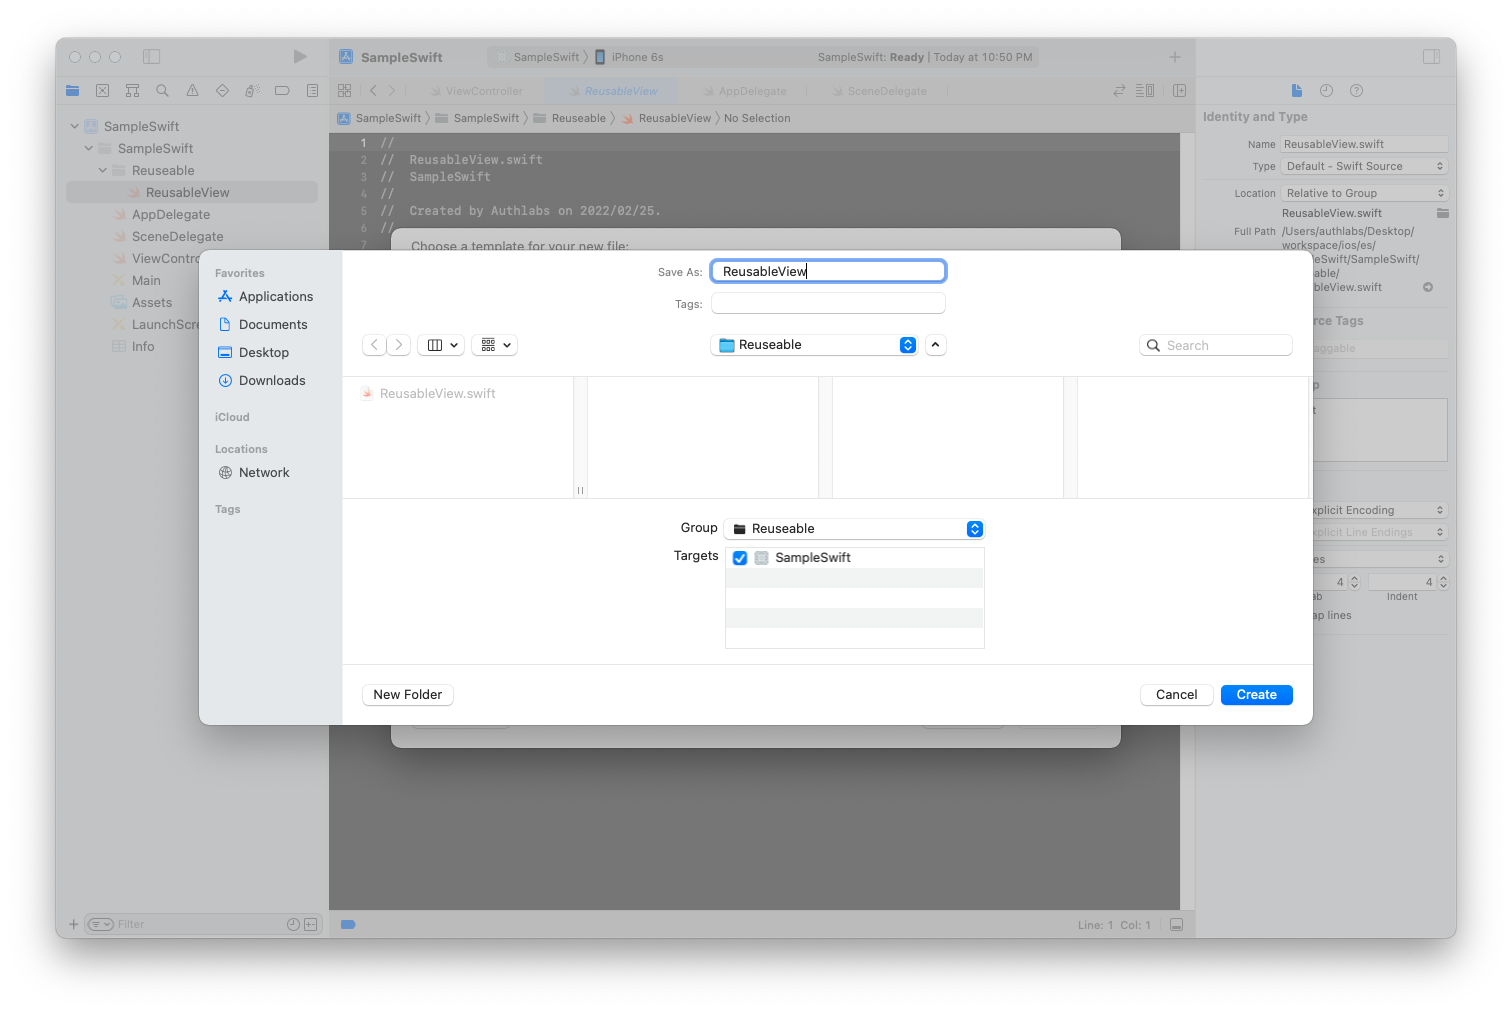Select Downloads in the Favorites sidebar

point(261,381)
